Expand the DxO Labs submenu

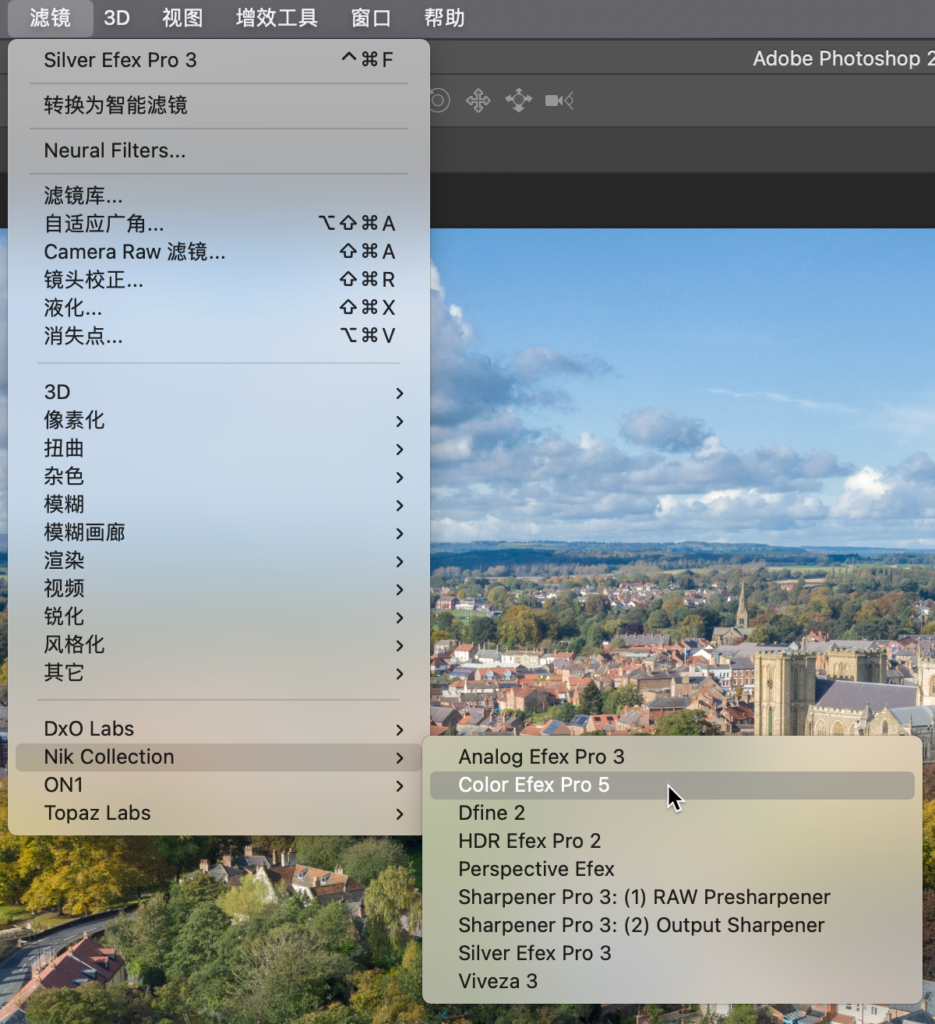click(219, 729)
